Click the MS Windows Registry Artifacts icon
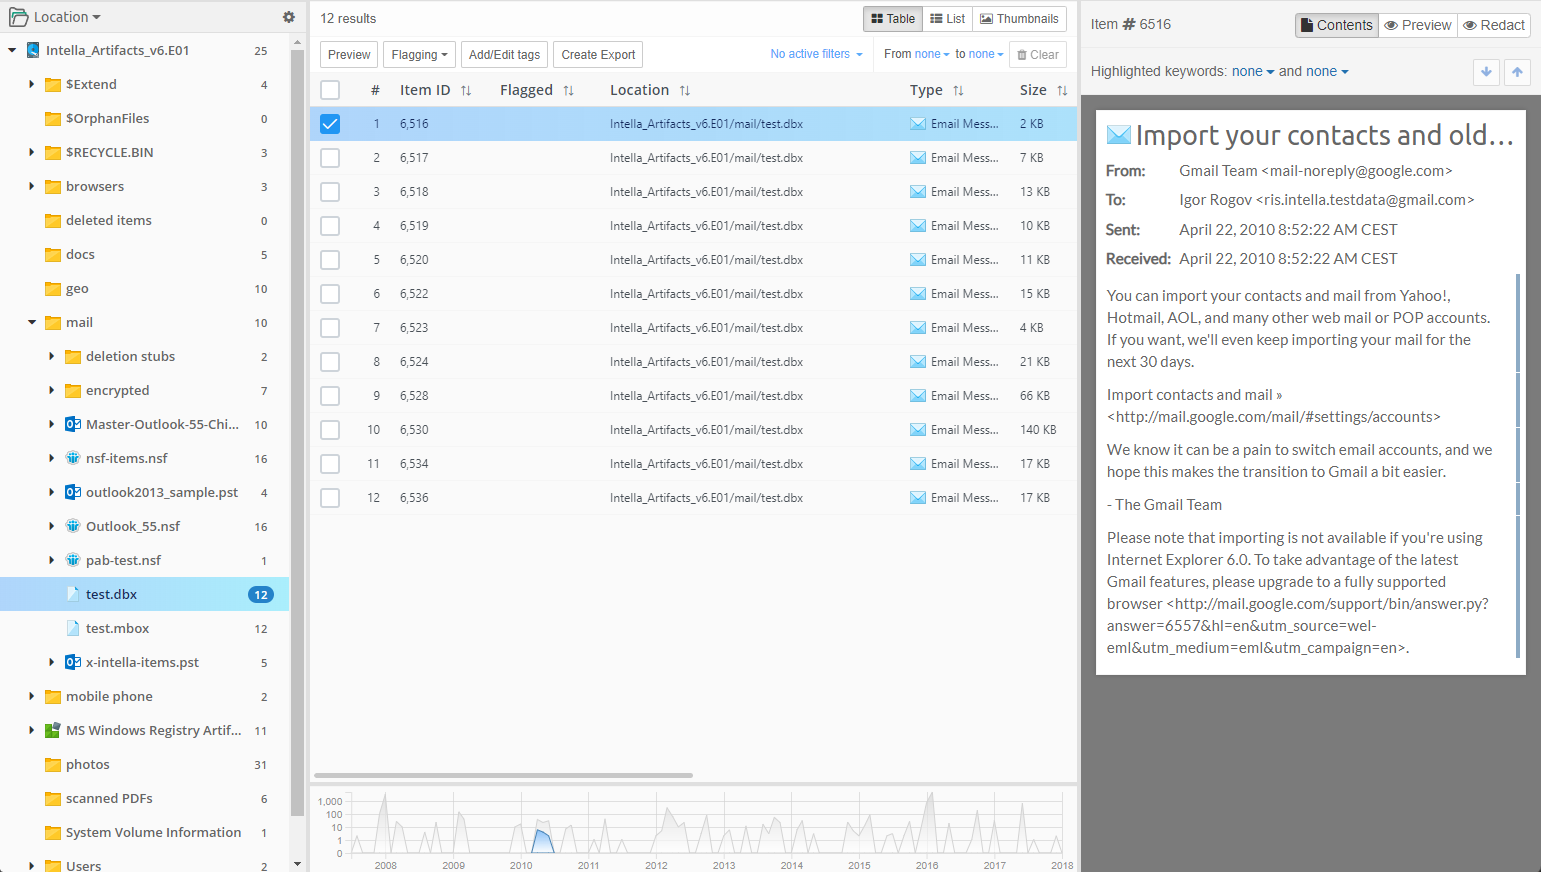This screenshot has width=1541, height=872. coord(53,730)
